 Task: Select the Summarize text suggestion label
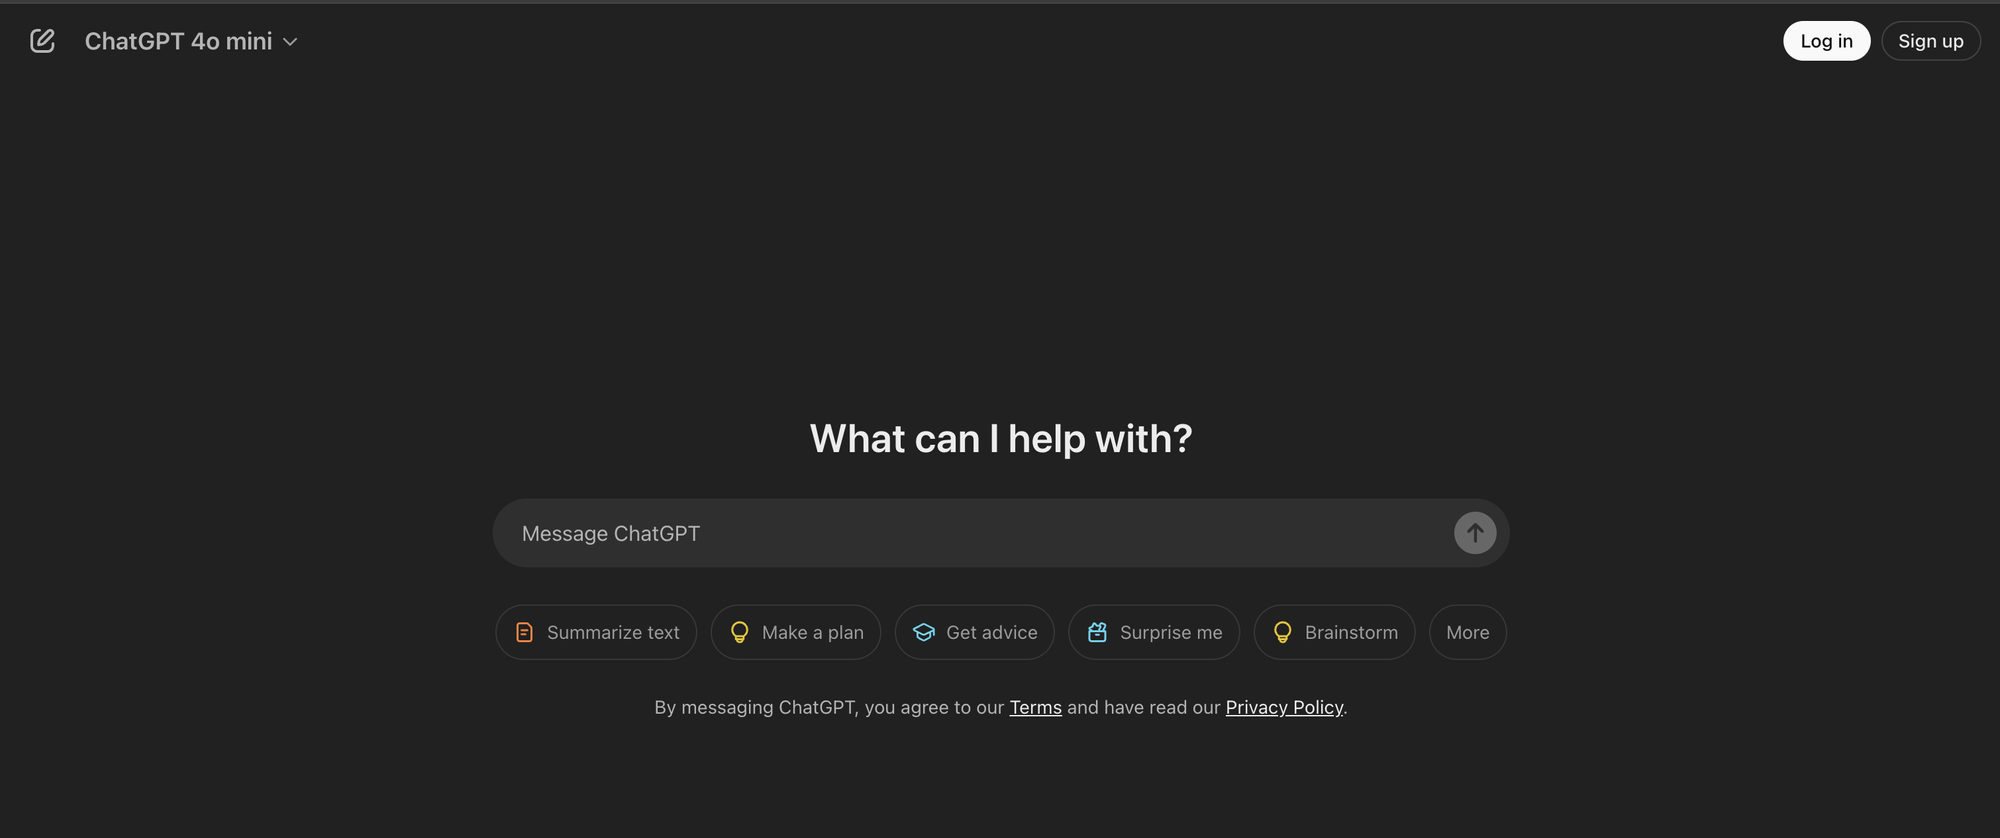pyautogui.click(x=613, y=632)
